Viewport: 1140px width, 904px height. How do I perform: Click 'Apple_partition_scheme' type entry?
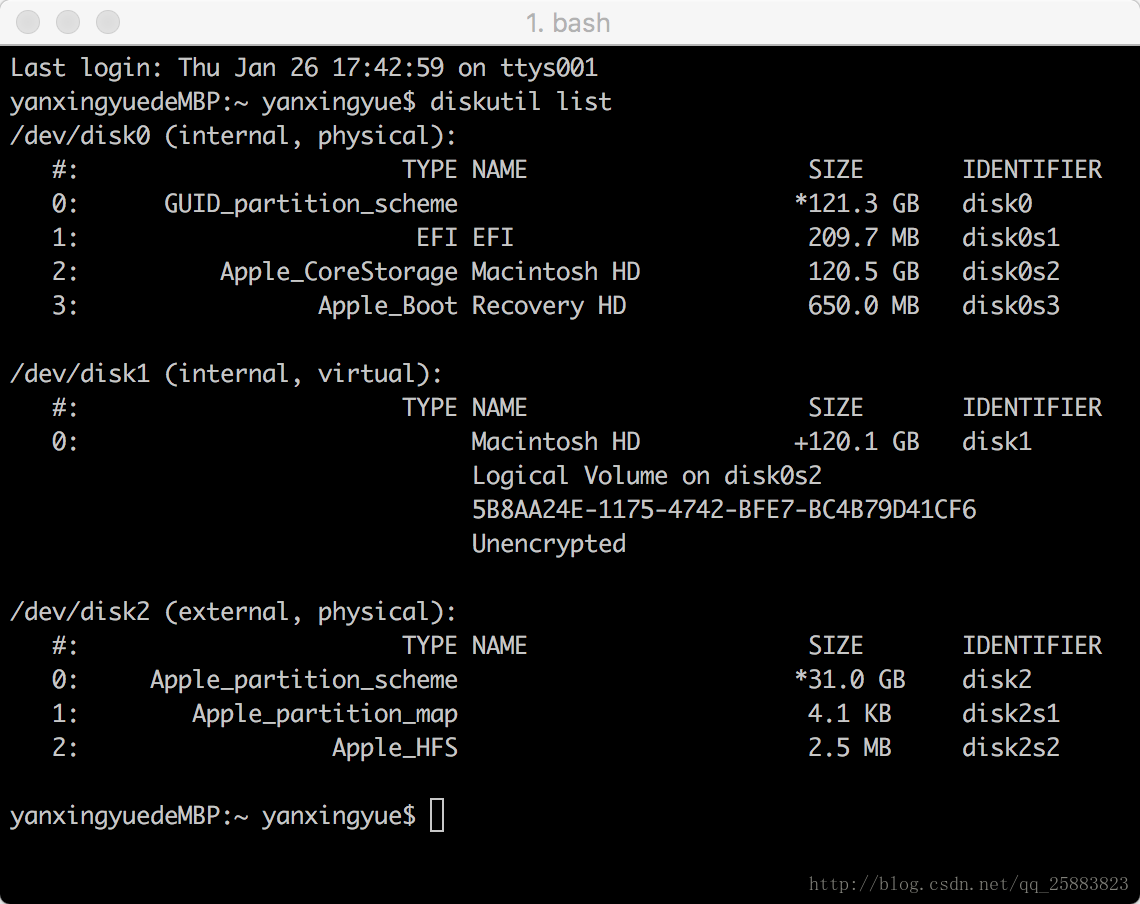pos(304,680)
